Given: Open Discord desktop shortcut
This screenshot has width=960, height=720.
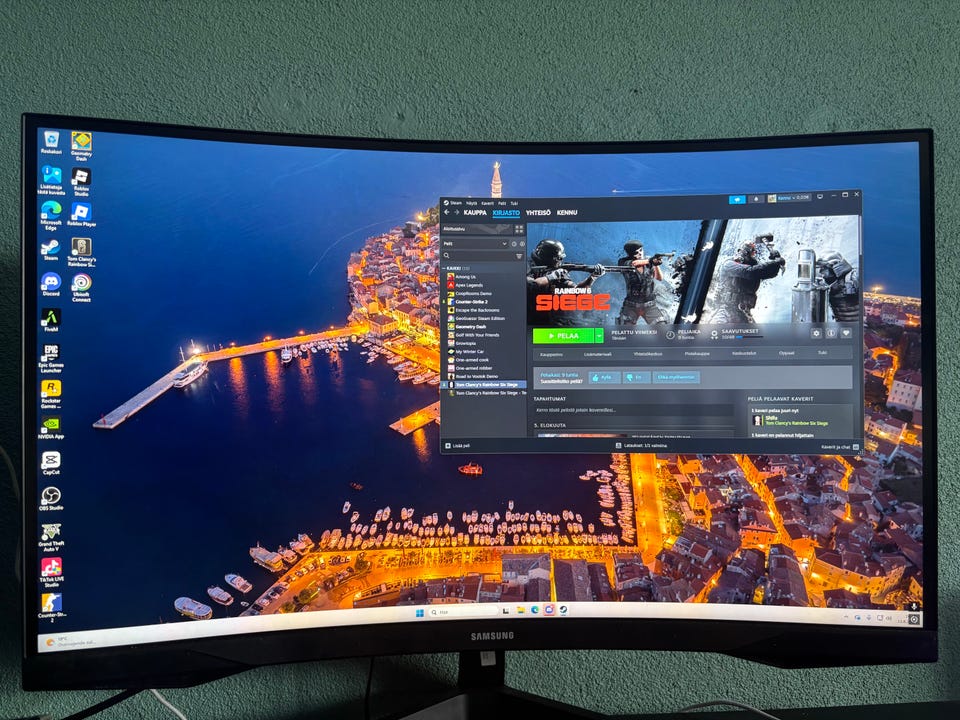Looking at the screenshot, I should 51,285.
